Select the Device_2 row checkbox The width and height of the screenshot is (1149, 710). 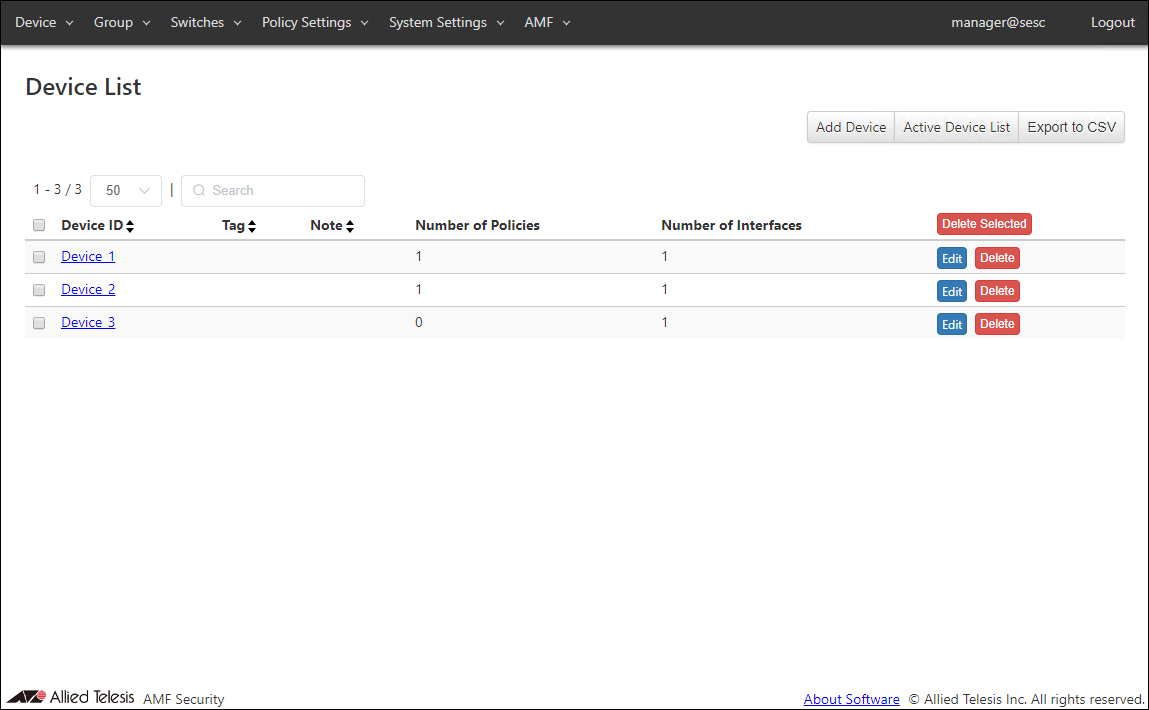tap(39, 290)
